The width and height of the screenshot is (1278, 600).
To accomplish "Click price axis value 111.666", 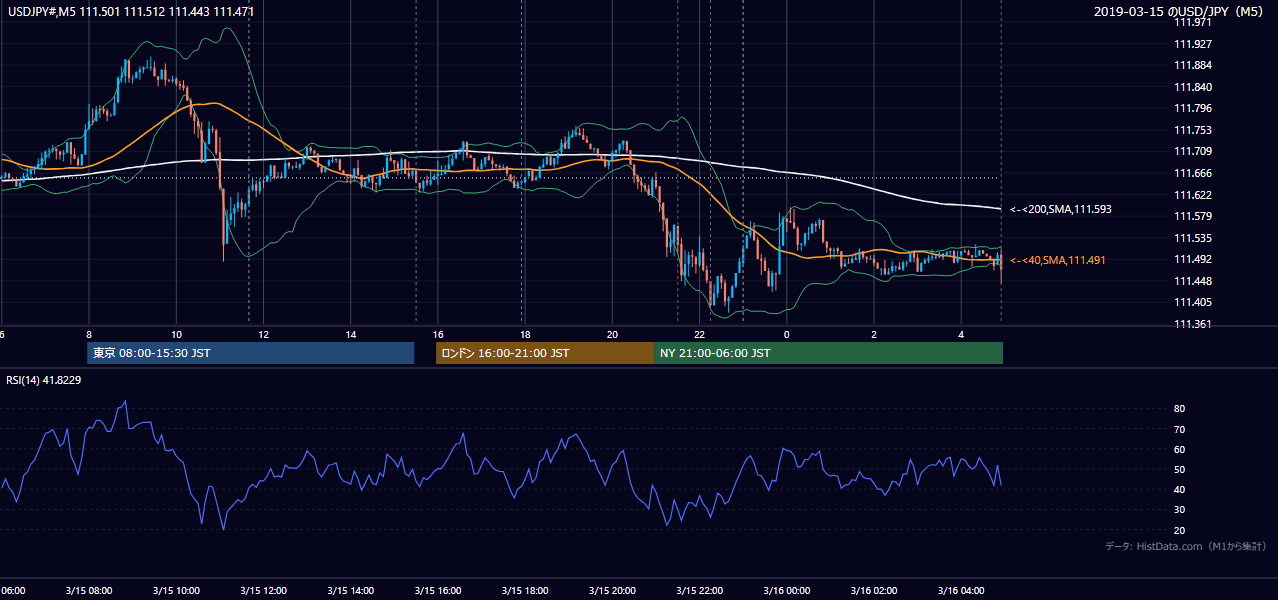I will point(1193,173).
